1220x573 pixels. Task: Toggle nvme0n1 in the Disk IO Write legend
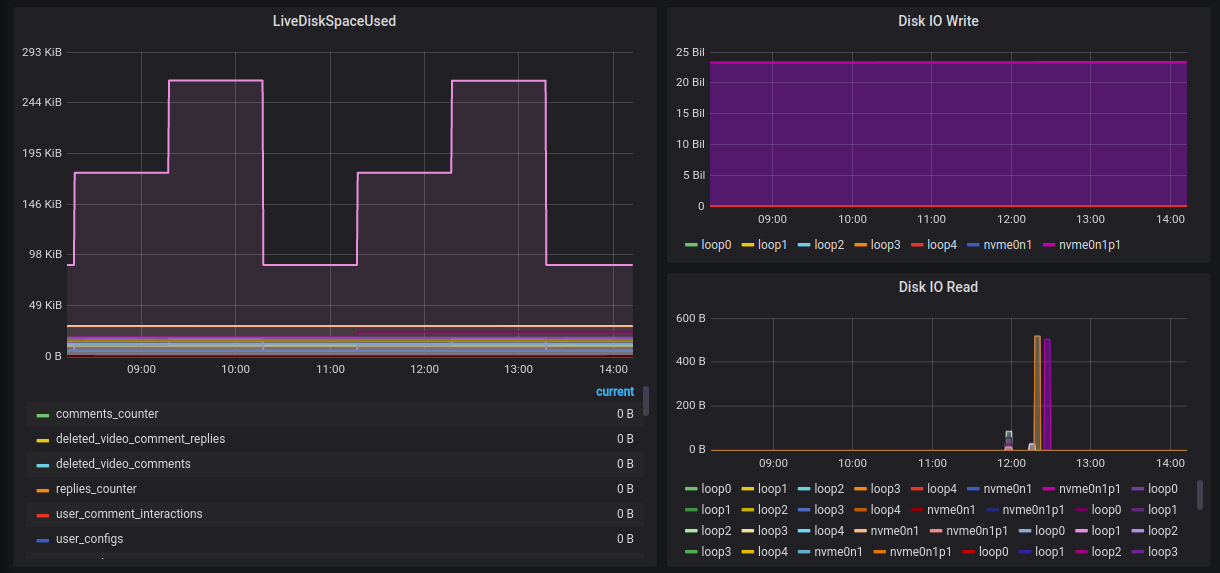point(1008,244)
